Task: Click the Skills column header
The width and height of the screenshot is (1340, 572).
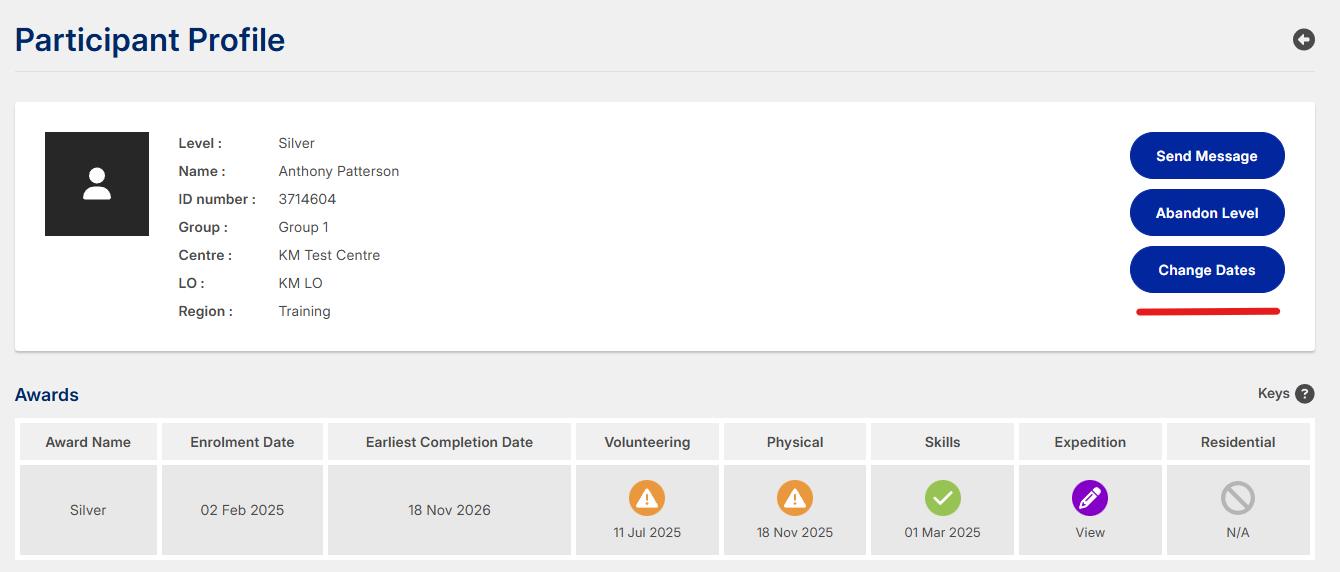Action: [942, 442]
